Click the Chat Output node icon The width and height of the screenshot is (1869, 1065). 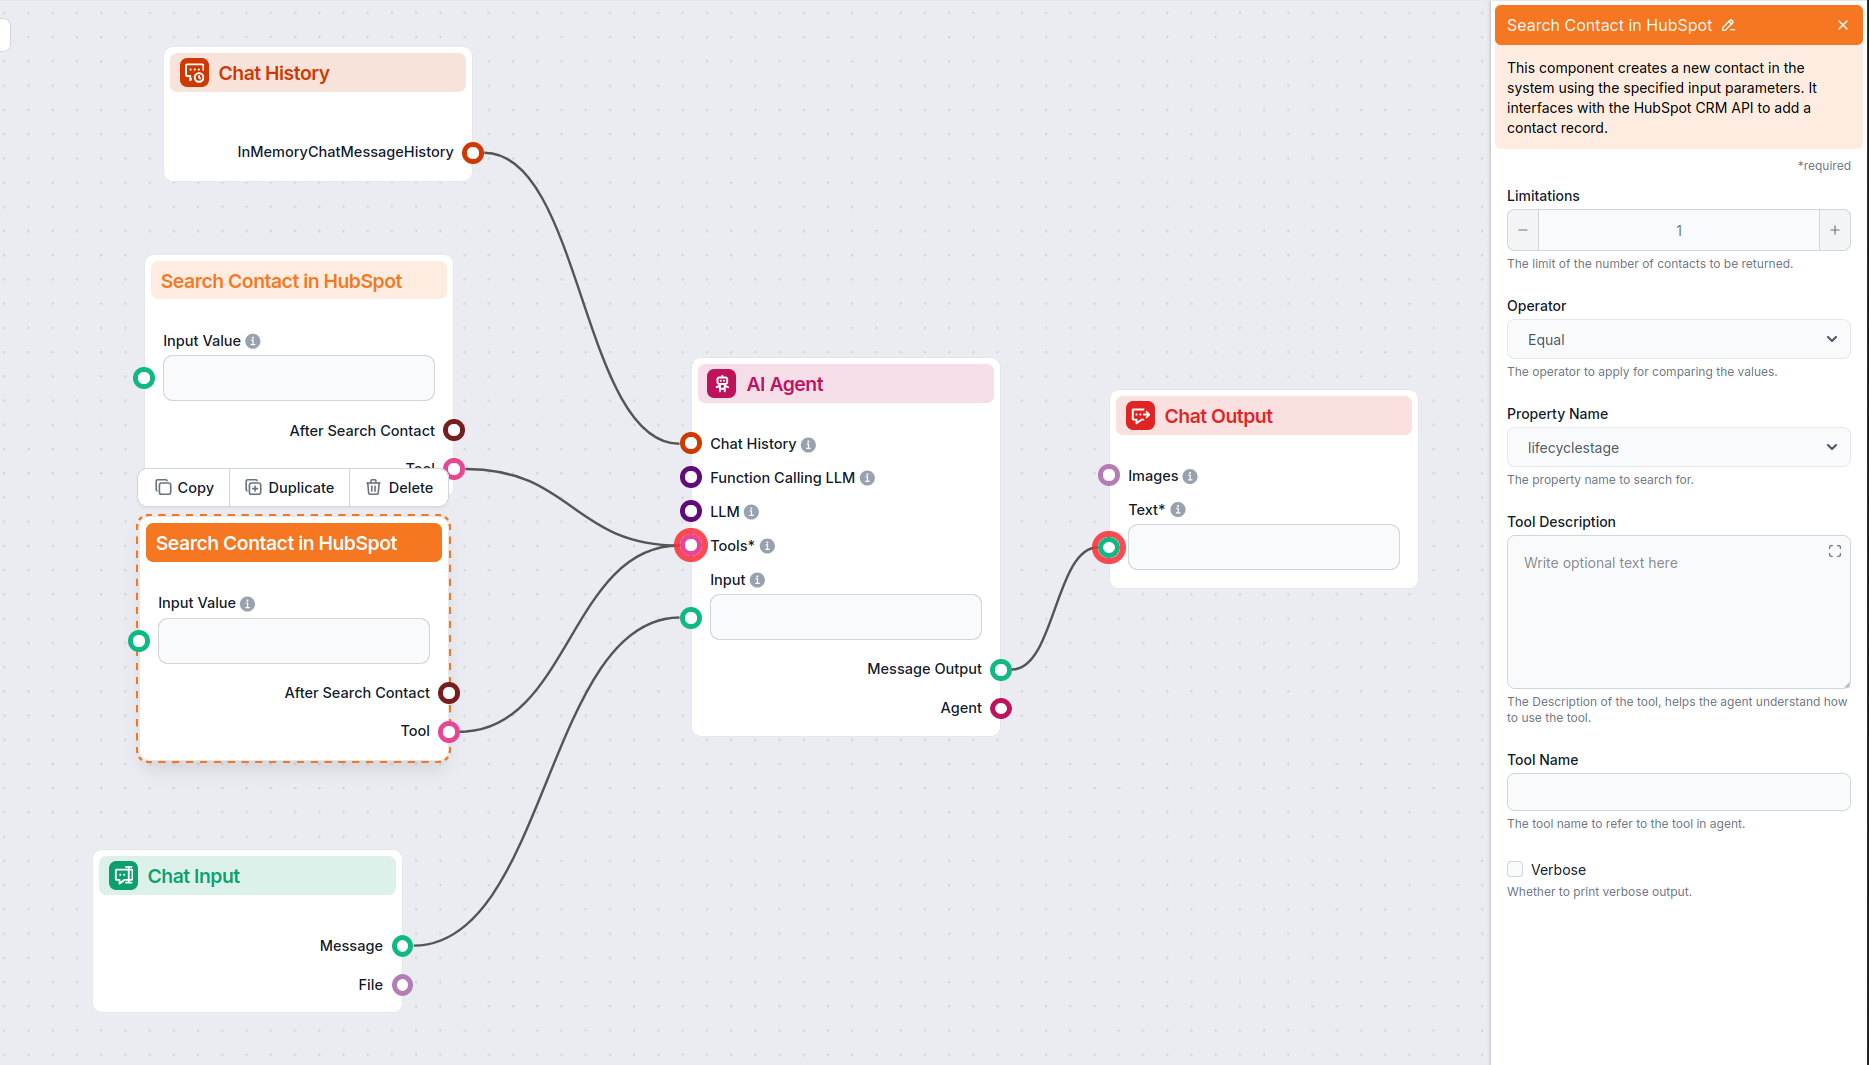click(x=1140, y=416)
